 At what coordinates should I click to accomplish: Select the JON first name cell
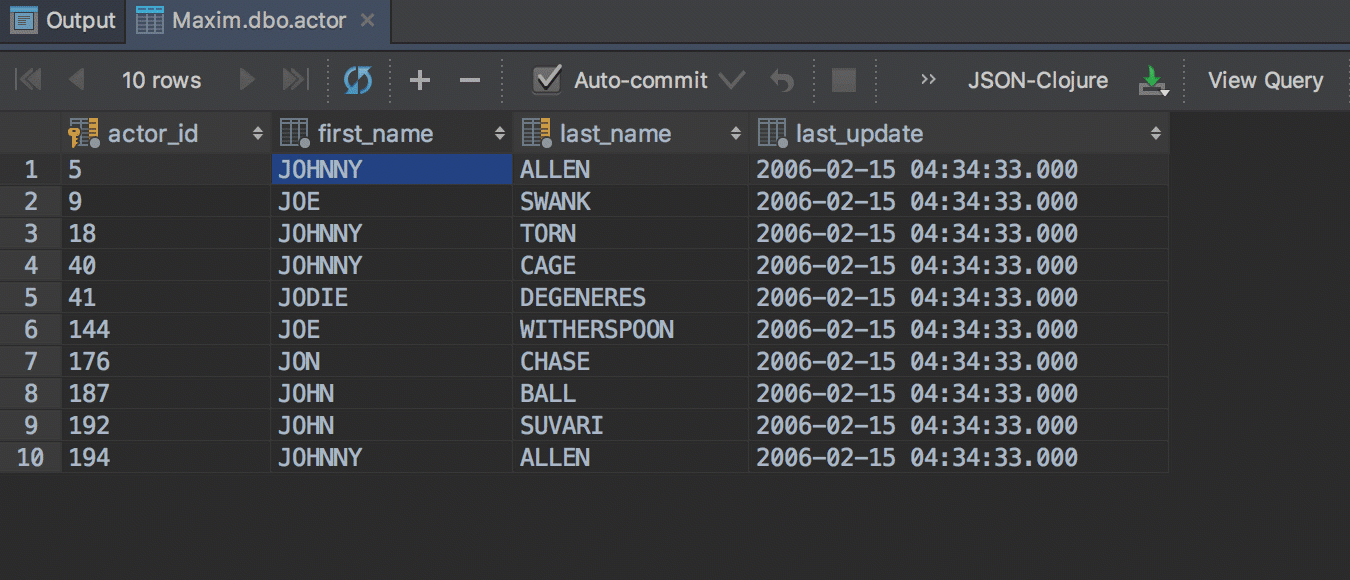point(392,361)
